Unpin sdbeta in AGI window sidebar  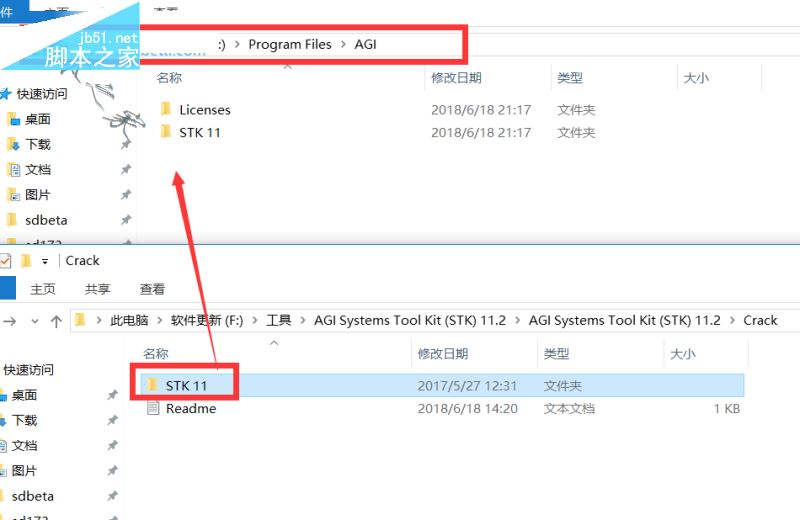126,220
